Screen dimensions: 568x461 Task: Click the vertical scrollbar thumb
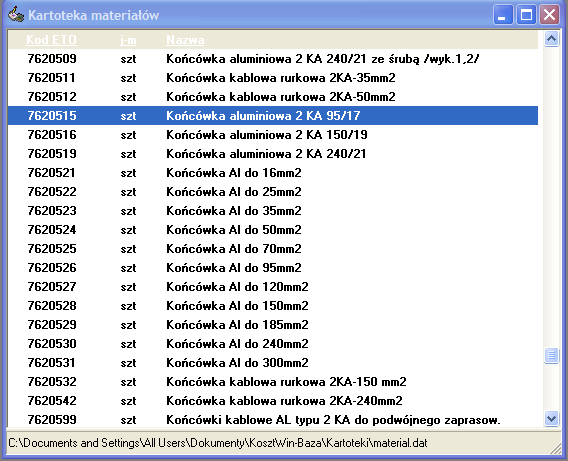click(x=551, y=355)
